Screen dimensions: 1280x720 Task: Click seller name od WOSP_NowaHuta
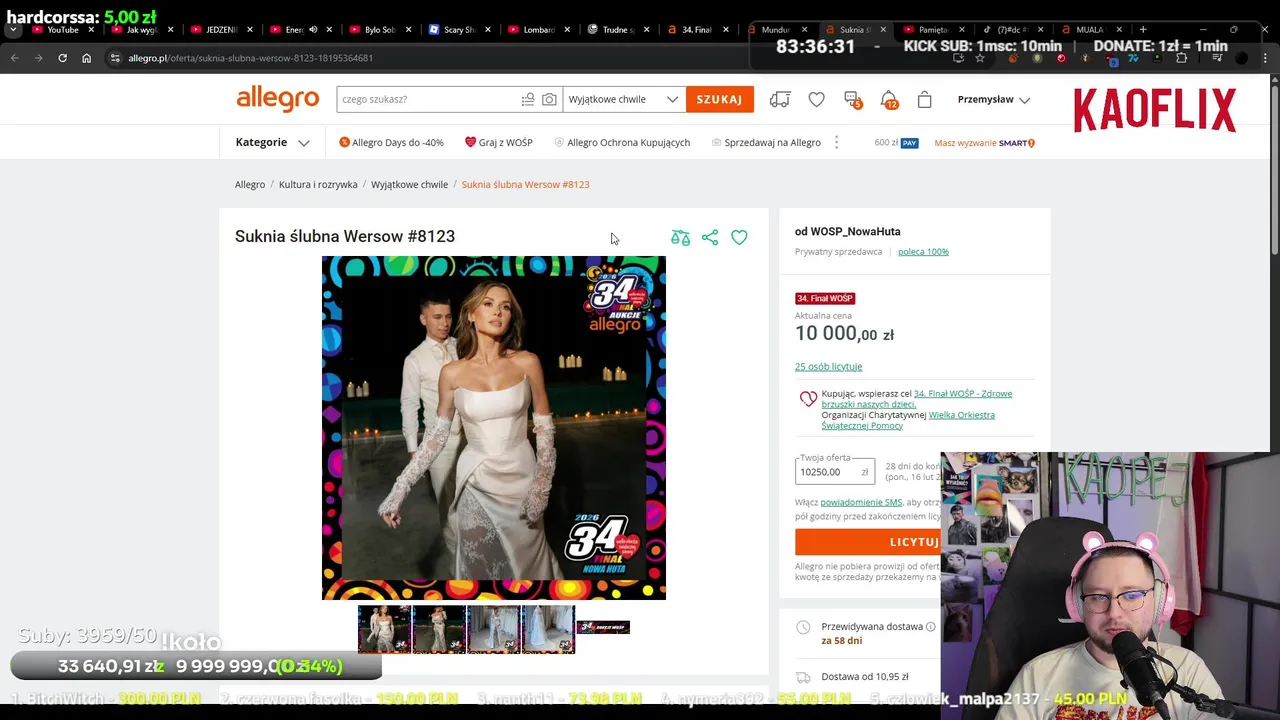pos(847,231)
